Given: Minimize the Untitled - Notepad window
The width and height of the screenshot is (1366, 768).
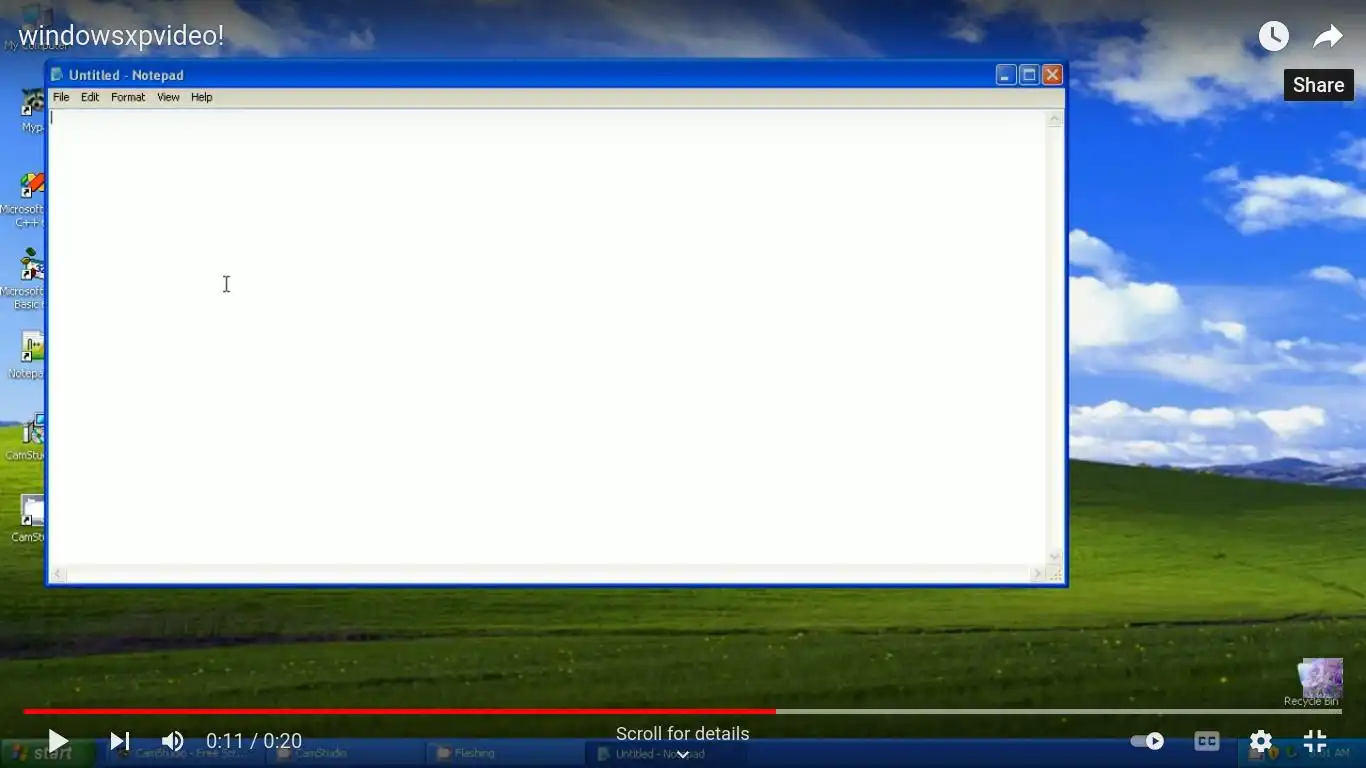Looking at the screenshot, I should (x=1006, y=75).
